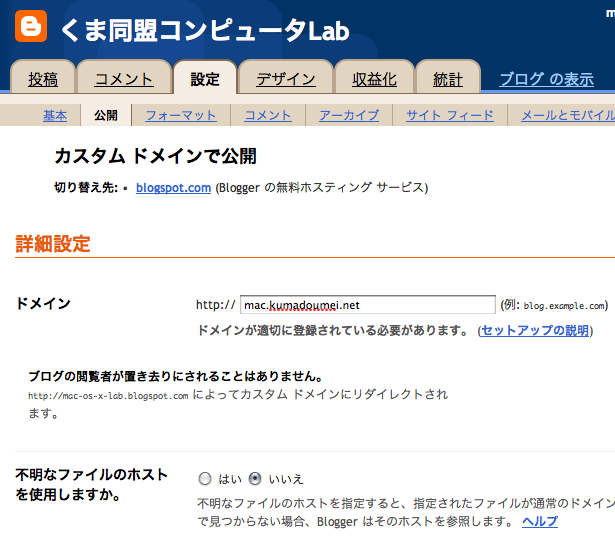The width and height of the screenshot is (615, 549).
Task: Click the orange Blogger logo icon
Action: pyautogui.click(x=31, y=26)
